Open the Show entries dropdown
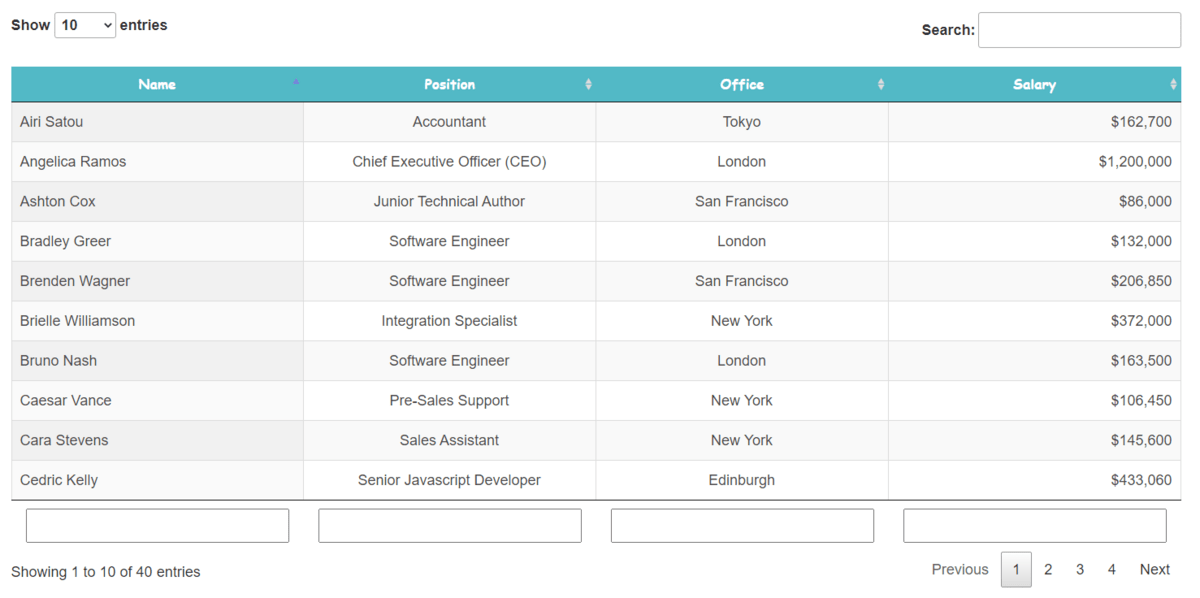Screen dimensions: 1200x598 tap(85, 26)
